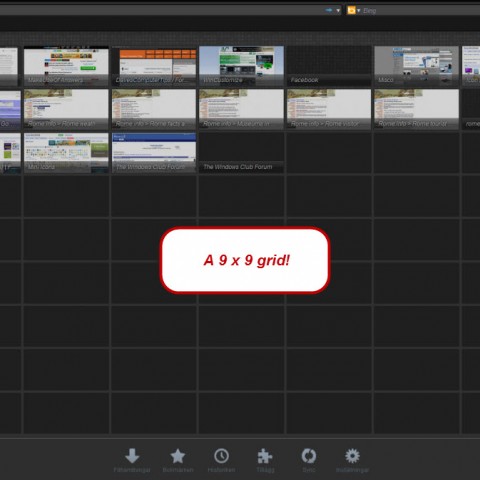Screen dimensions: 480x480
Task: Open the Rome info Rome visitor dial
Action: [329, 109]
